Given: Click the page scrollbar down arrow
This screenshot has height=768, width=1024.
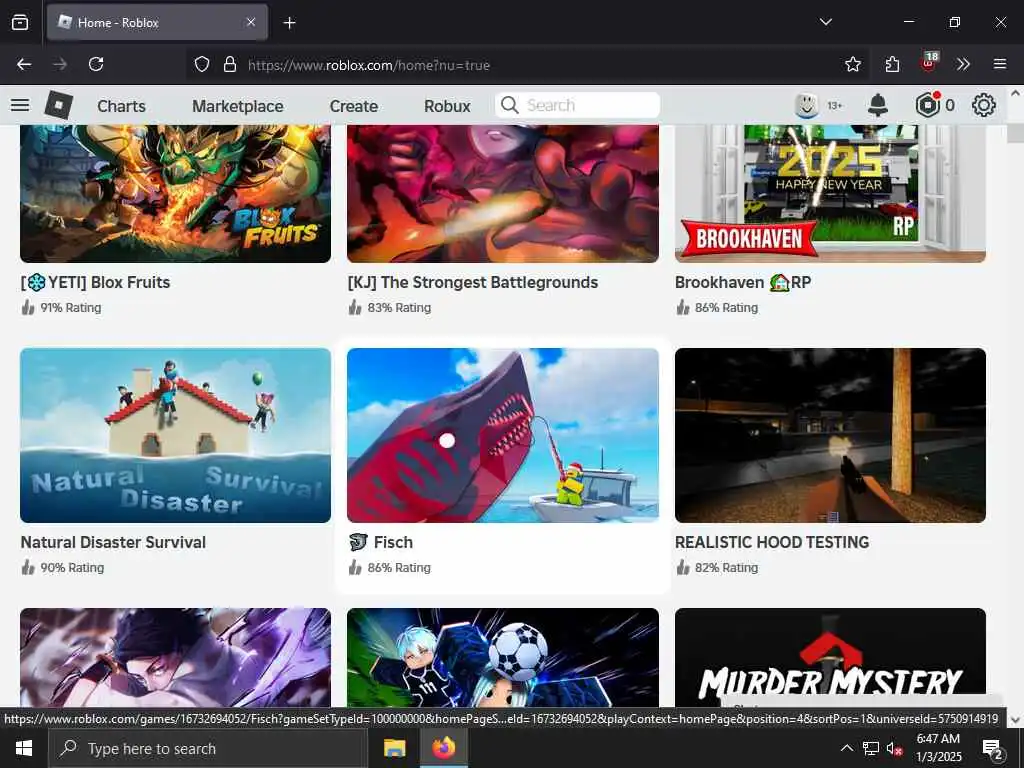Looking at the screenshot, I should point(1016,720).
